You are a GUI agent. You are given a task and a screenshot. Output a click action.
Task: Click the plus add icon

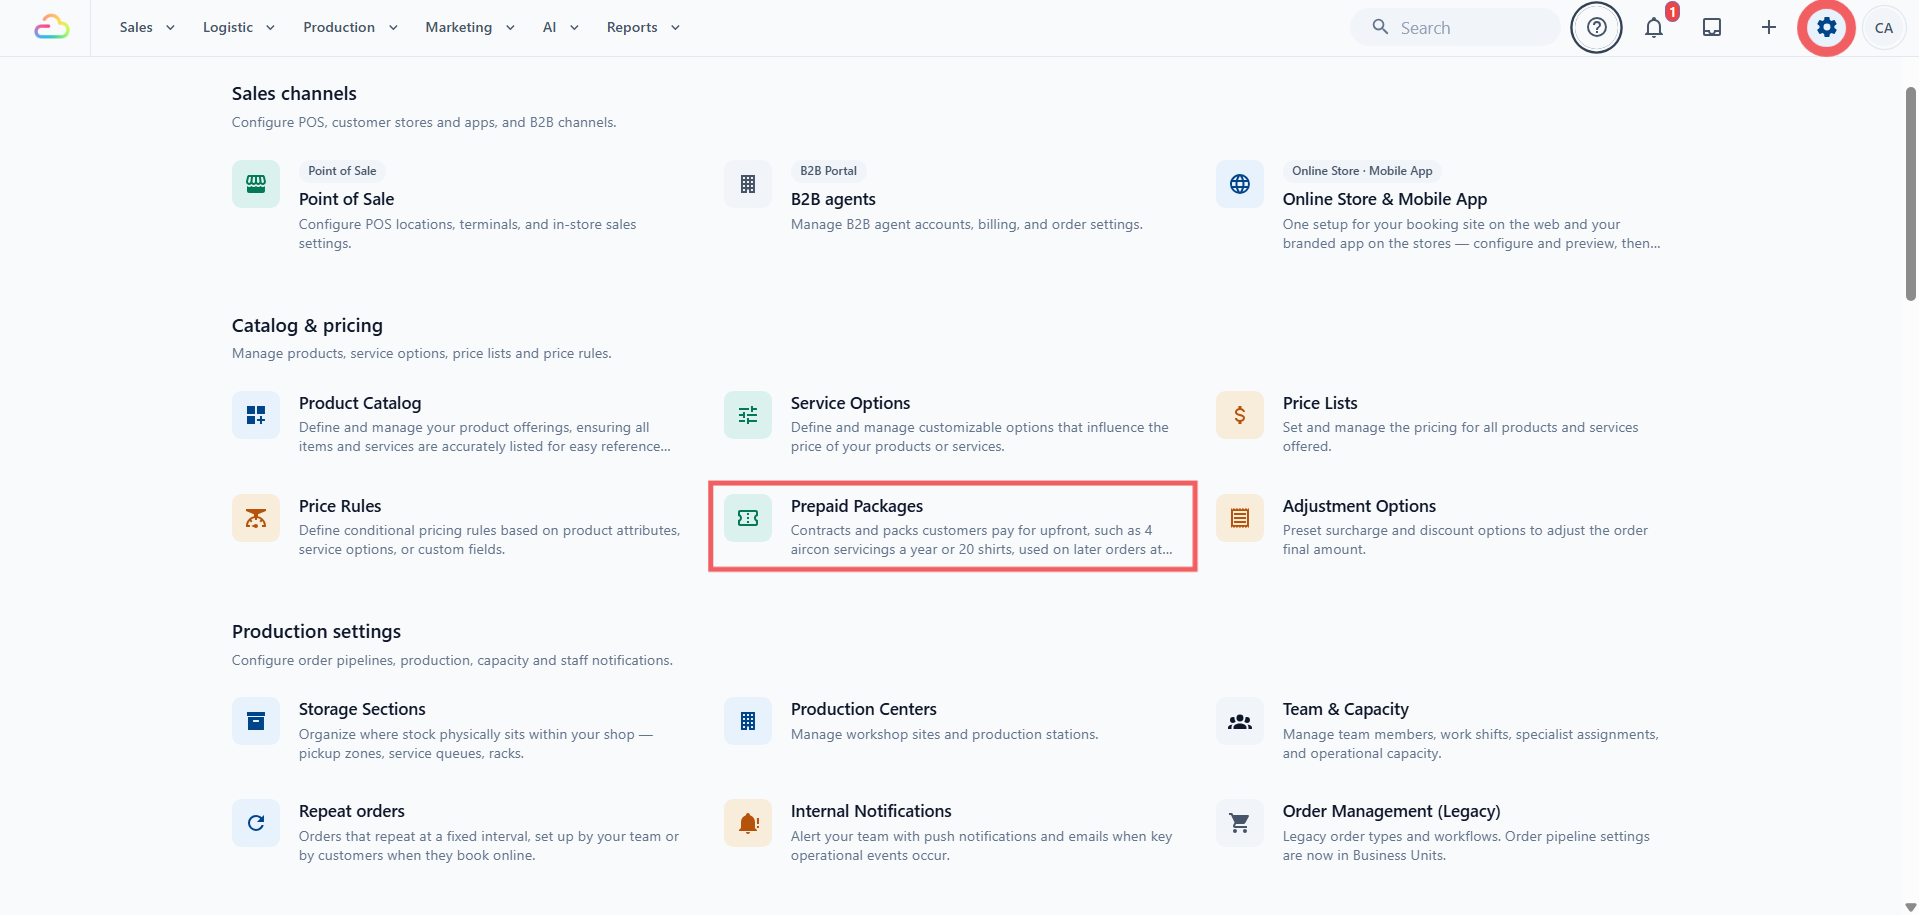coord(1769,28)
